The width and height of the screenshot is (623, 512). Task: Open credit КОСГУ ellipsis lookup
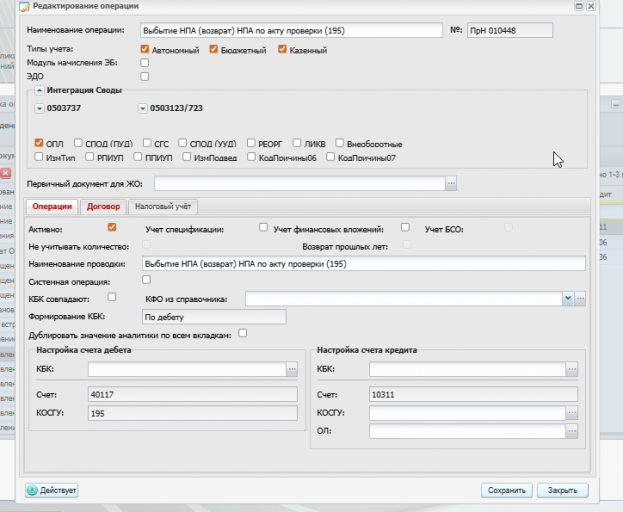click(x=572, y=413)
